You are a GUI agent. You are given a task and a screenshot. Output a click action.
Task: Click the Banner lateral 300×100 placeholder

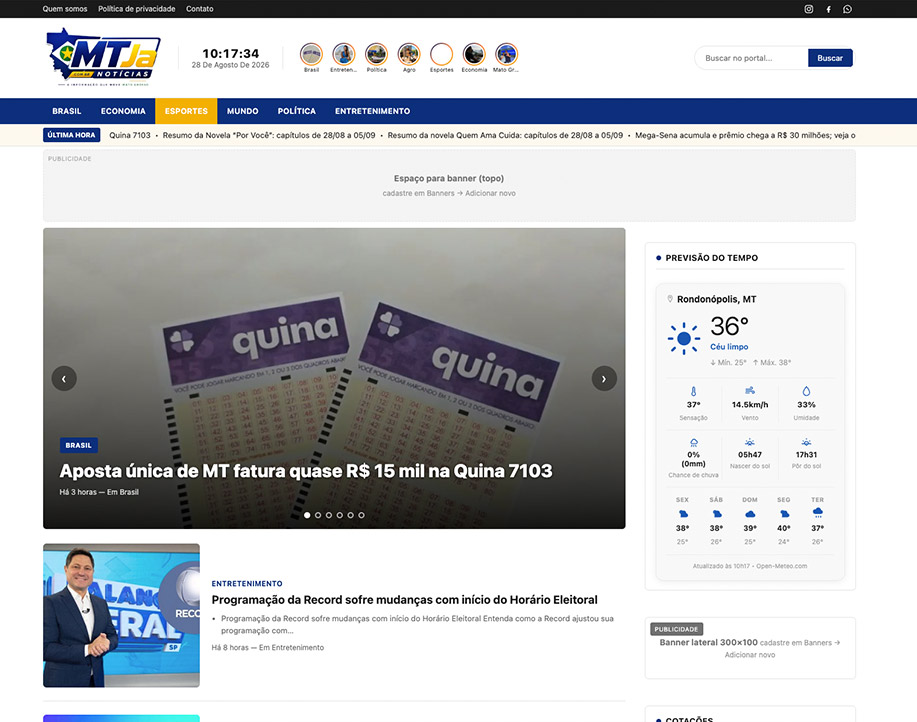tap(750, 648)
